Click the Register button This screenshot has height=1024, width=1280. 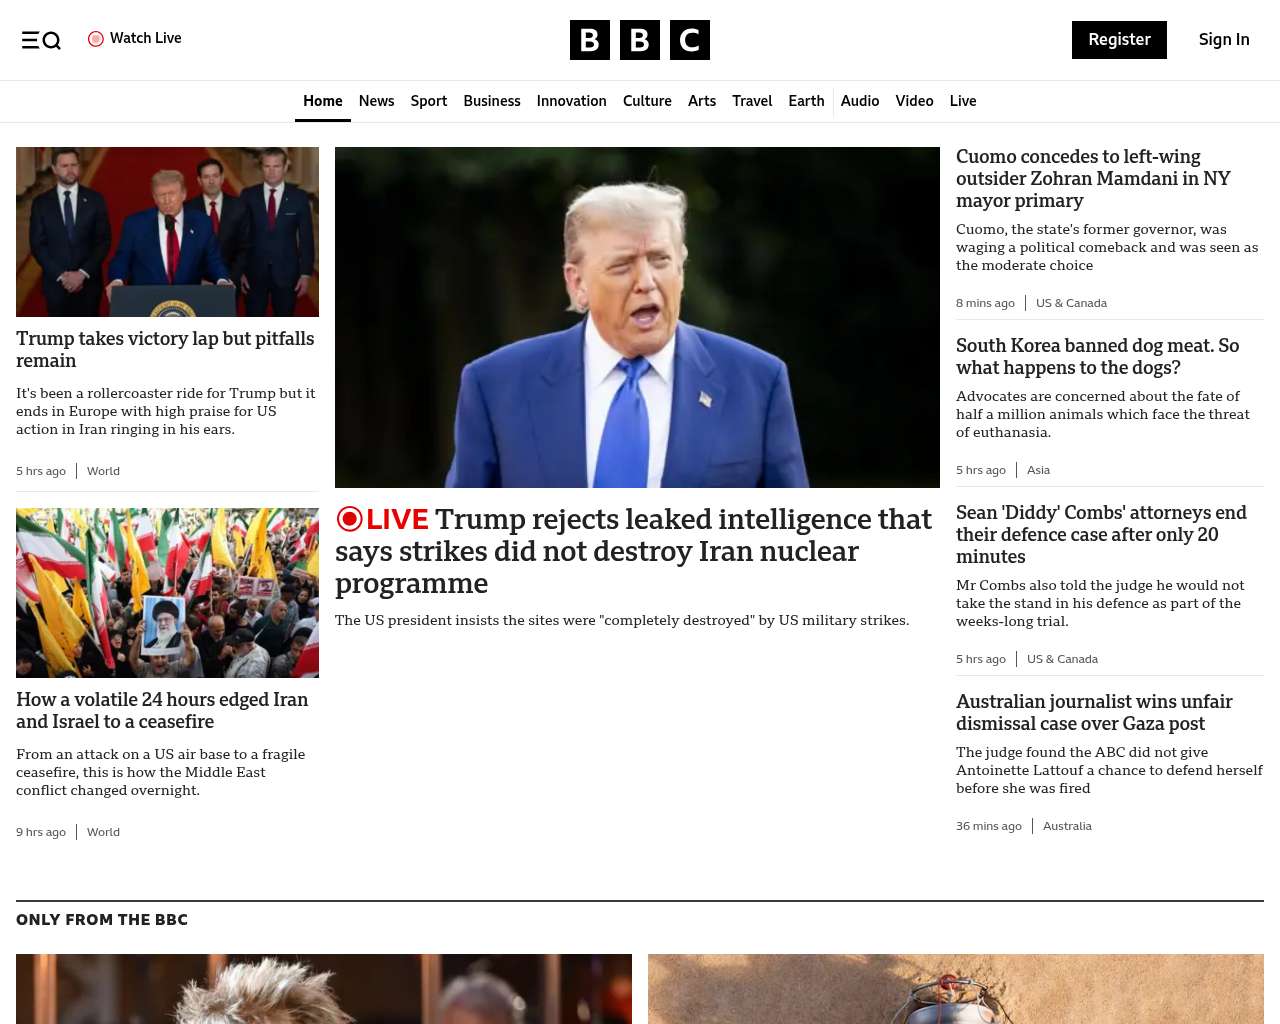(x=1119, y=40)
